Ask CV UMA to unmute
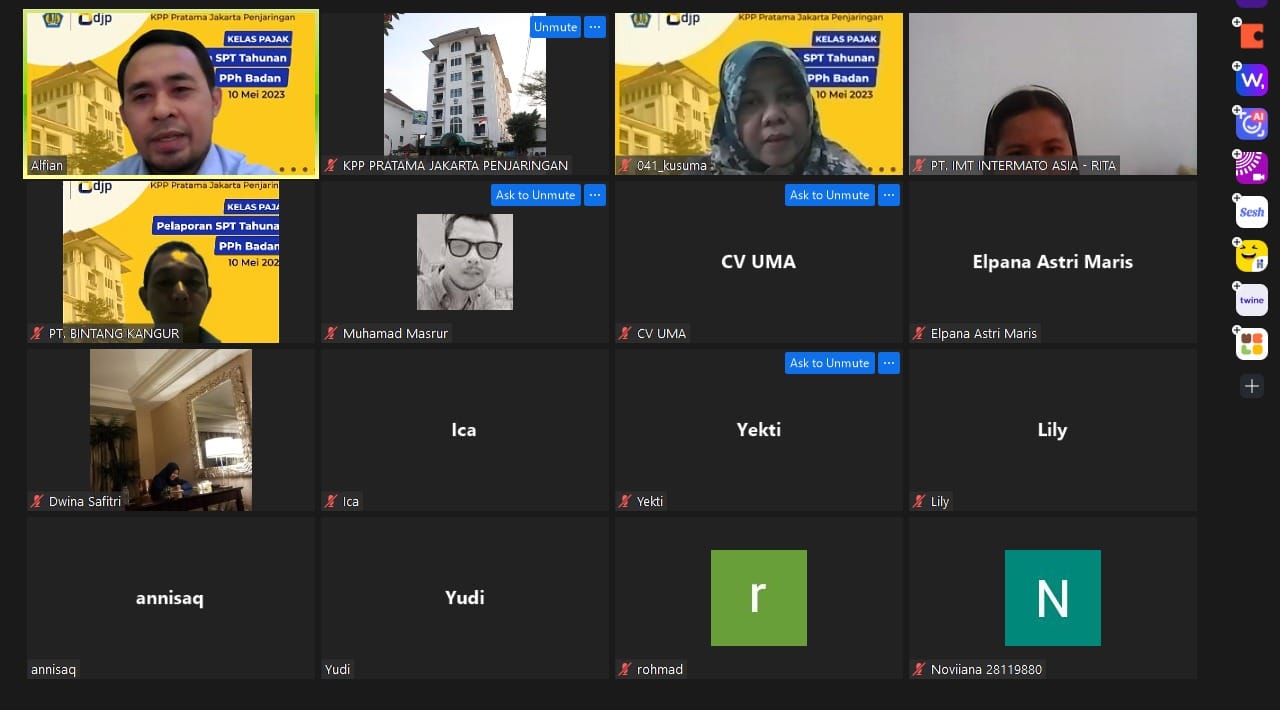Viewport: 1280px width, 710px height. [829, 195]
